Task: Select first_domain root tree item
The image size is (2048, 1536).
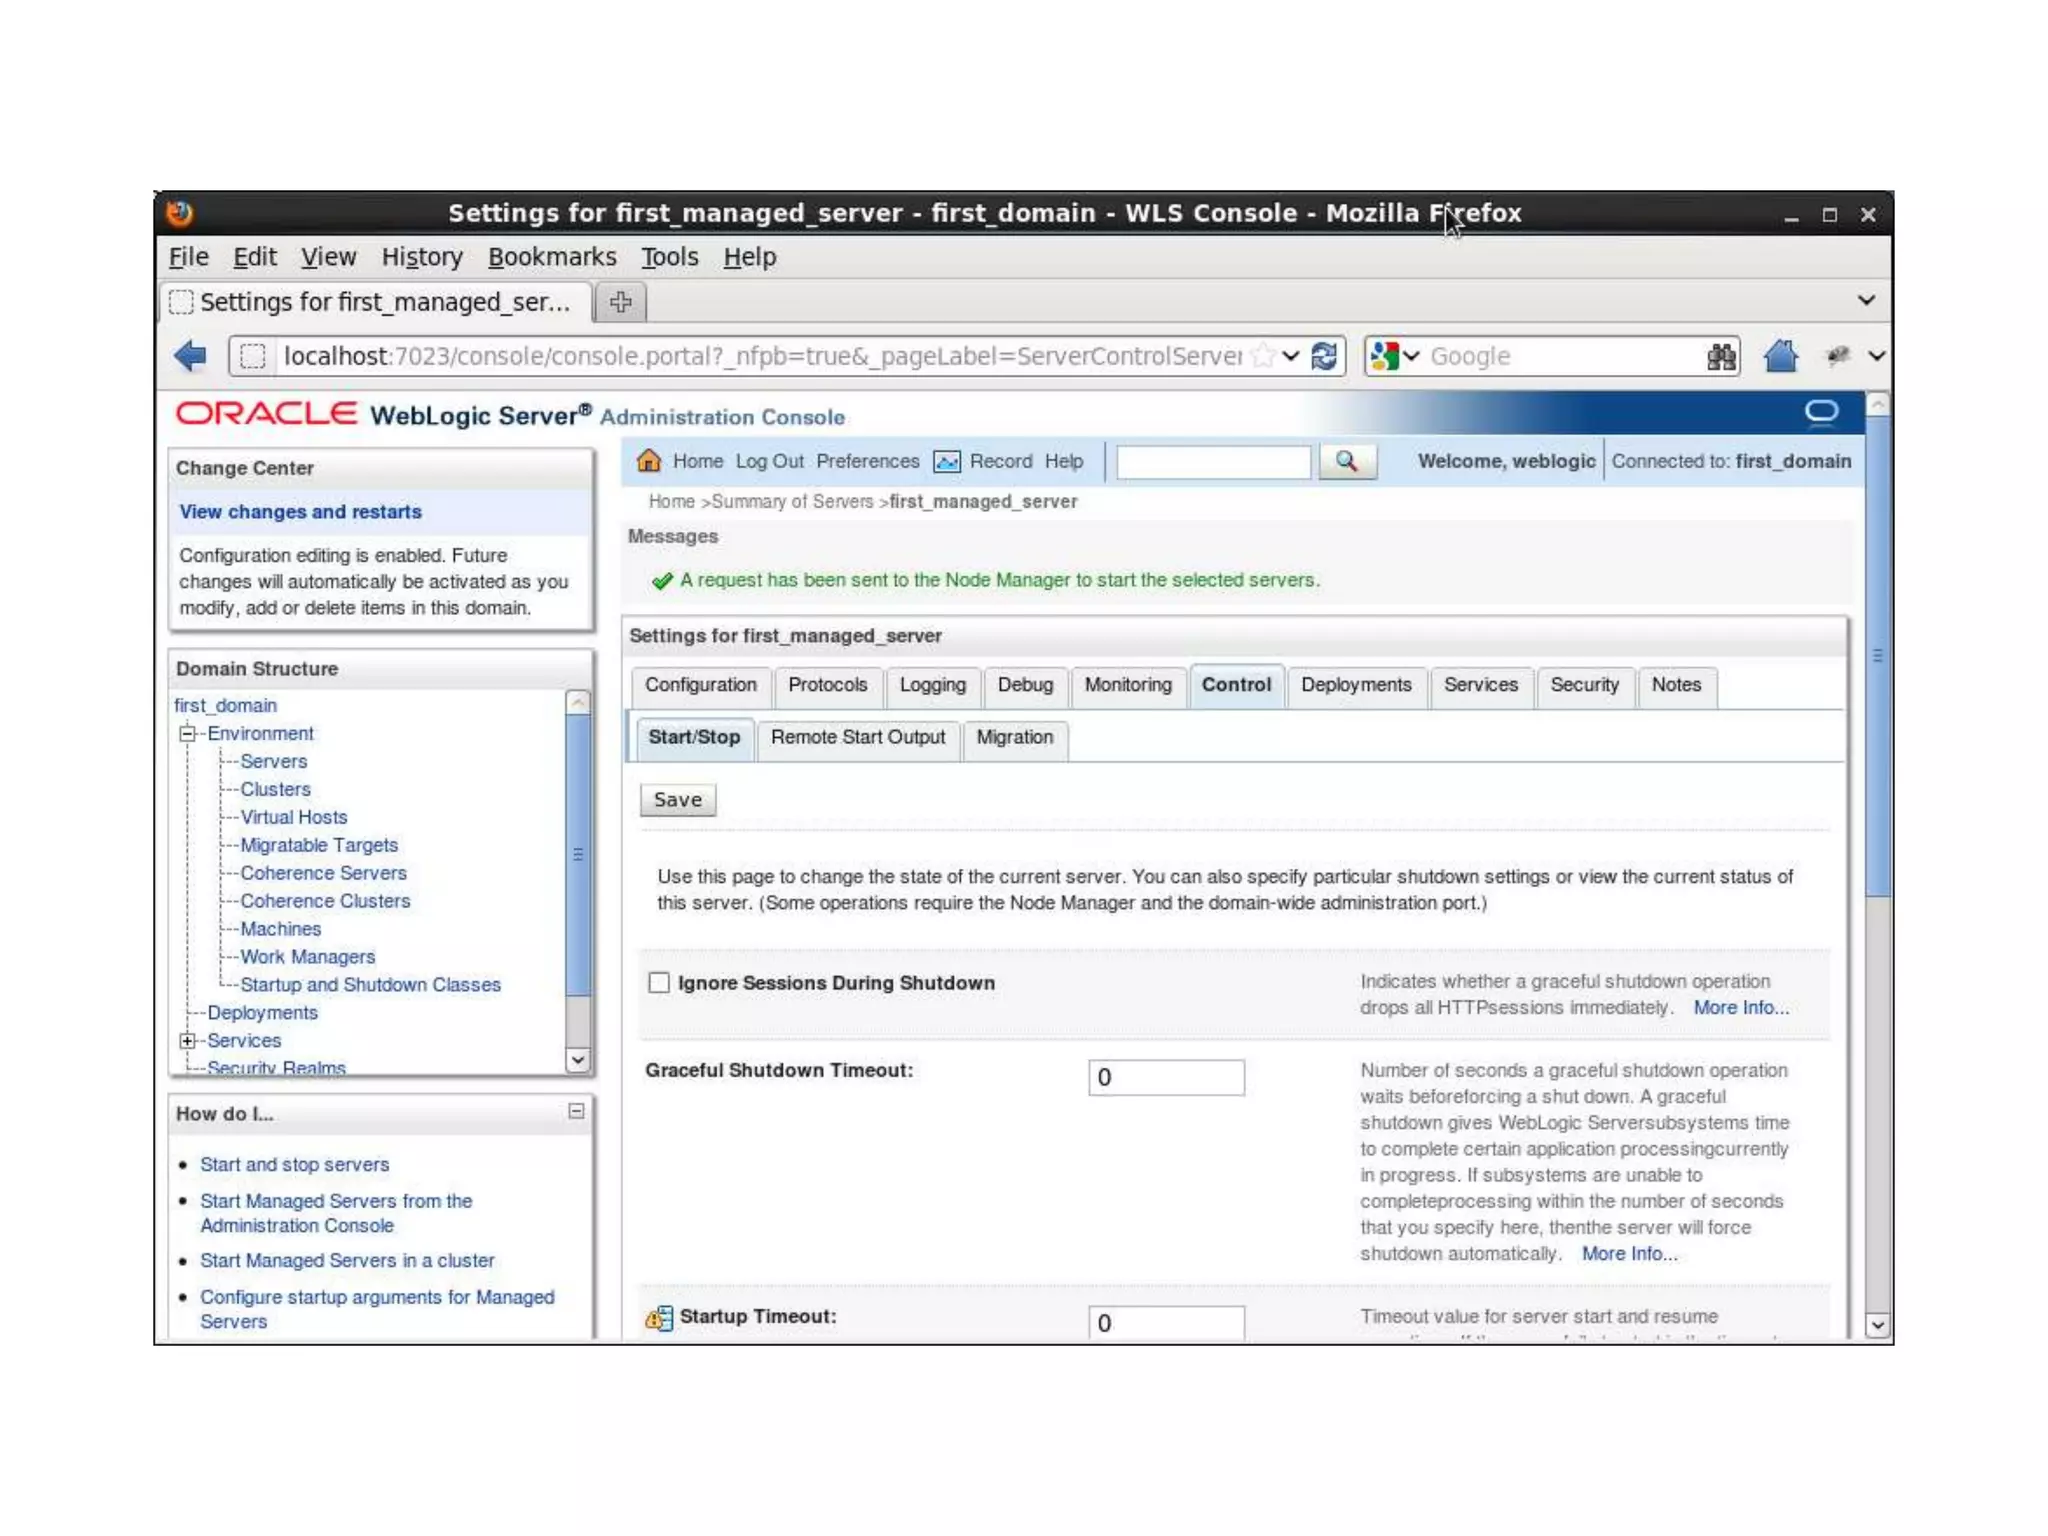Action: pyautogui.click(x=225, y=706)
